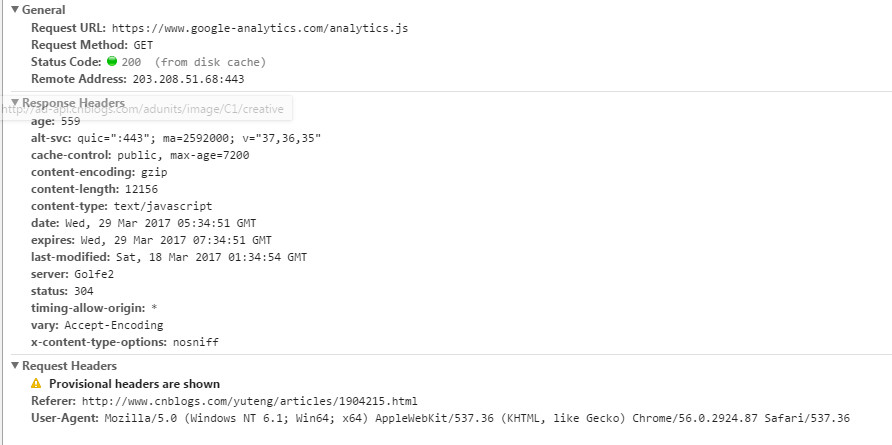Click the x-content-type-options nosniff value
This screenshot has height=445, width=892.
[194, 343]
